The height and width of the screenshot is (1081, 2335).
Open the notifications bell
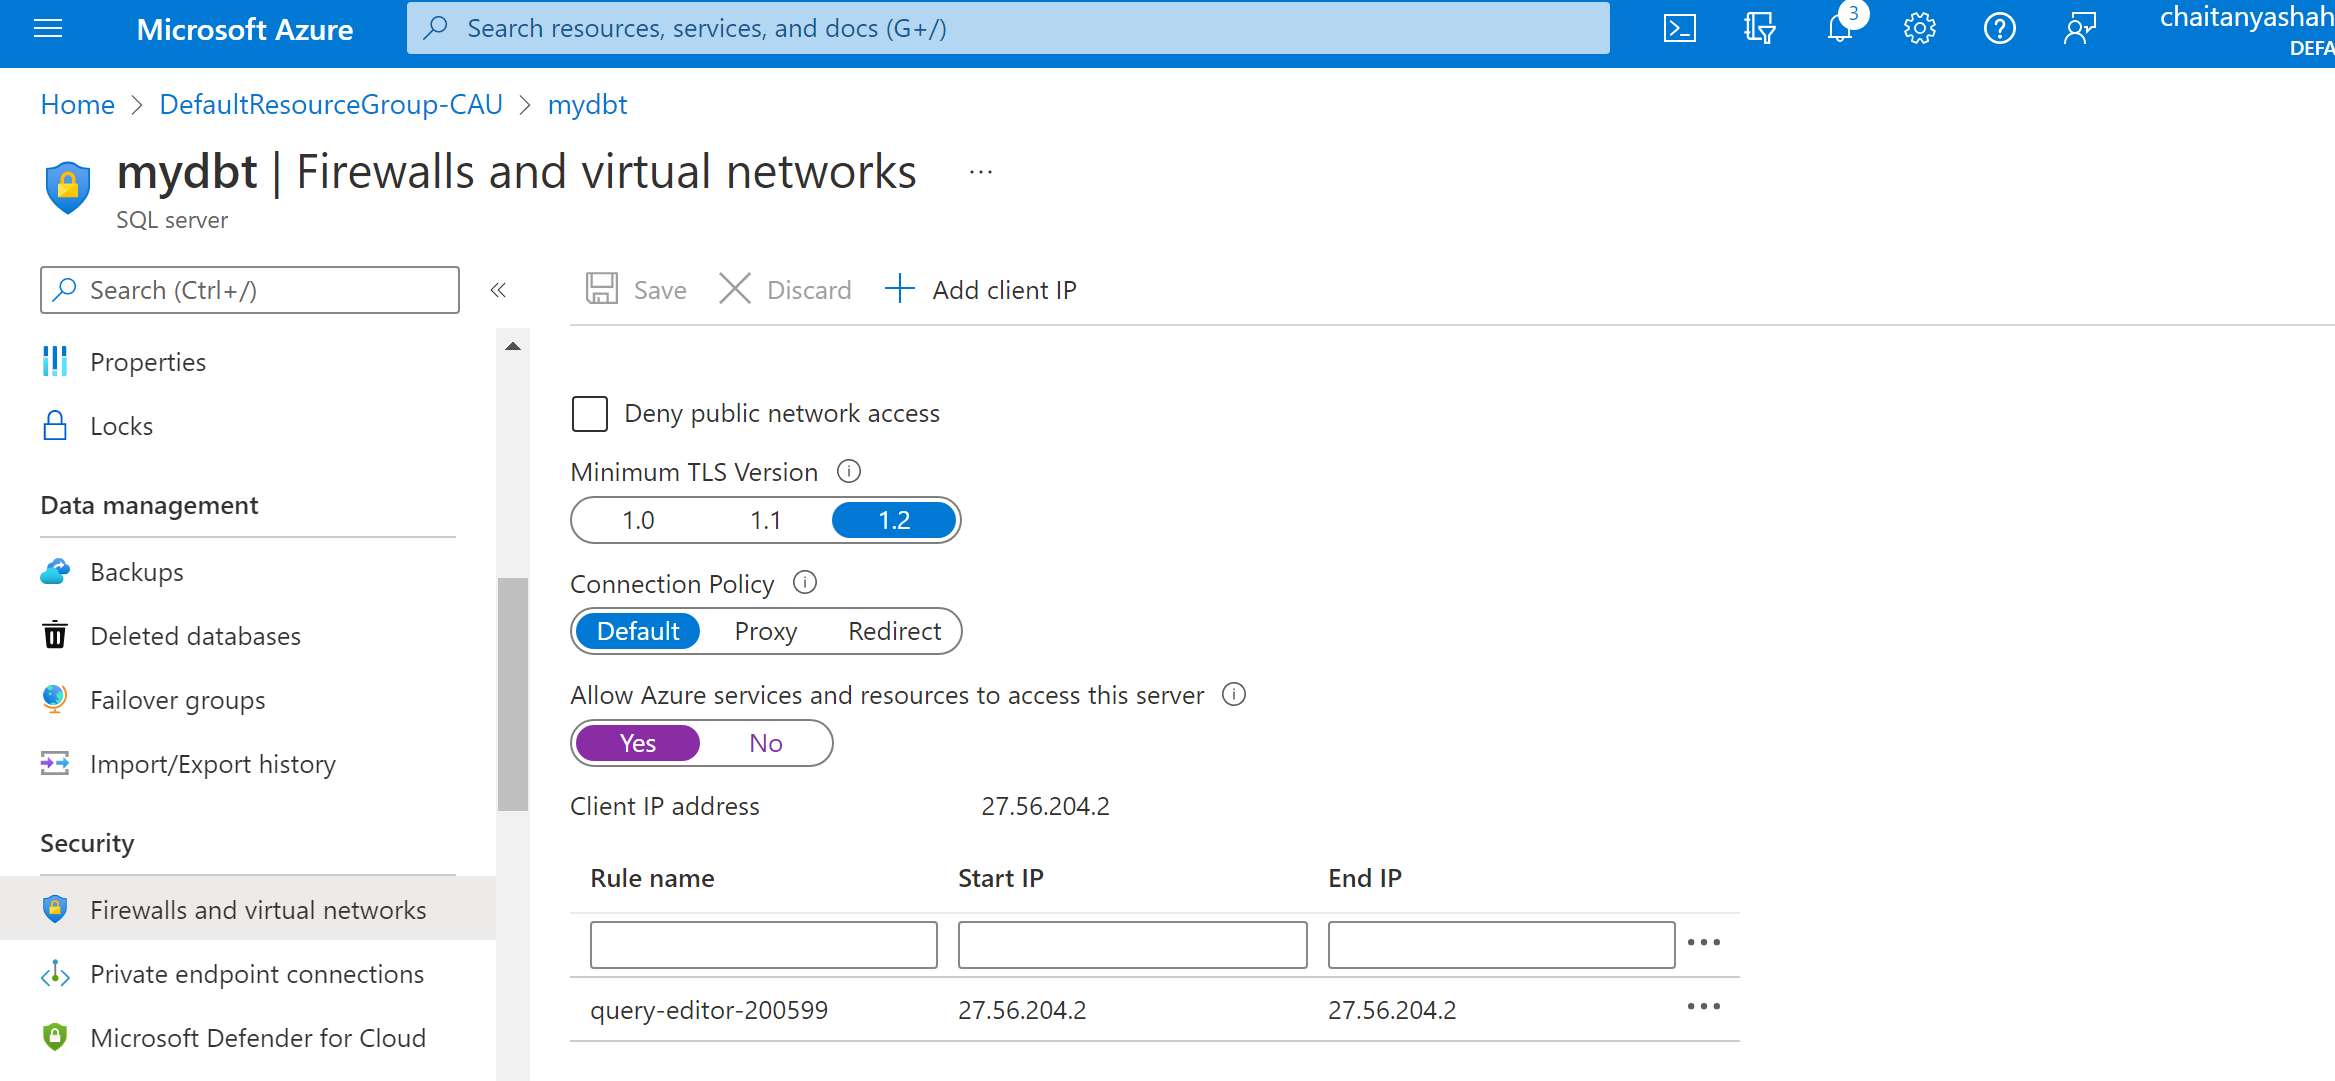click(1839, 28)
